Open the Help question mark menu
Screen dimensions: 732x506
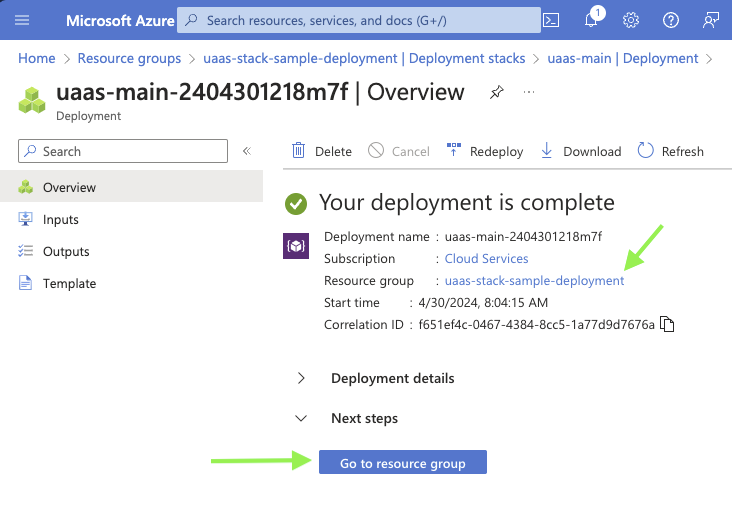pyautogui.click(x=671, y=20)
